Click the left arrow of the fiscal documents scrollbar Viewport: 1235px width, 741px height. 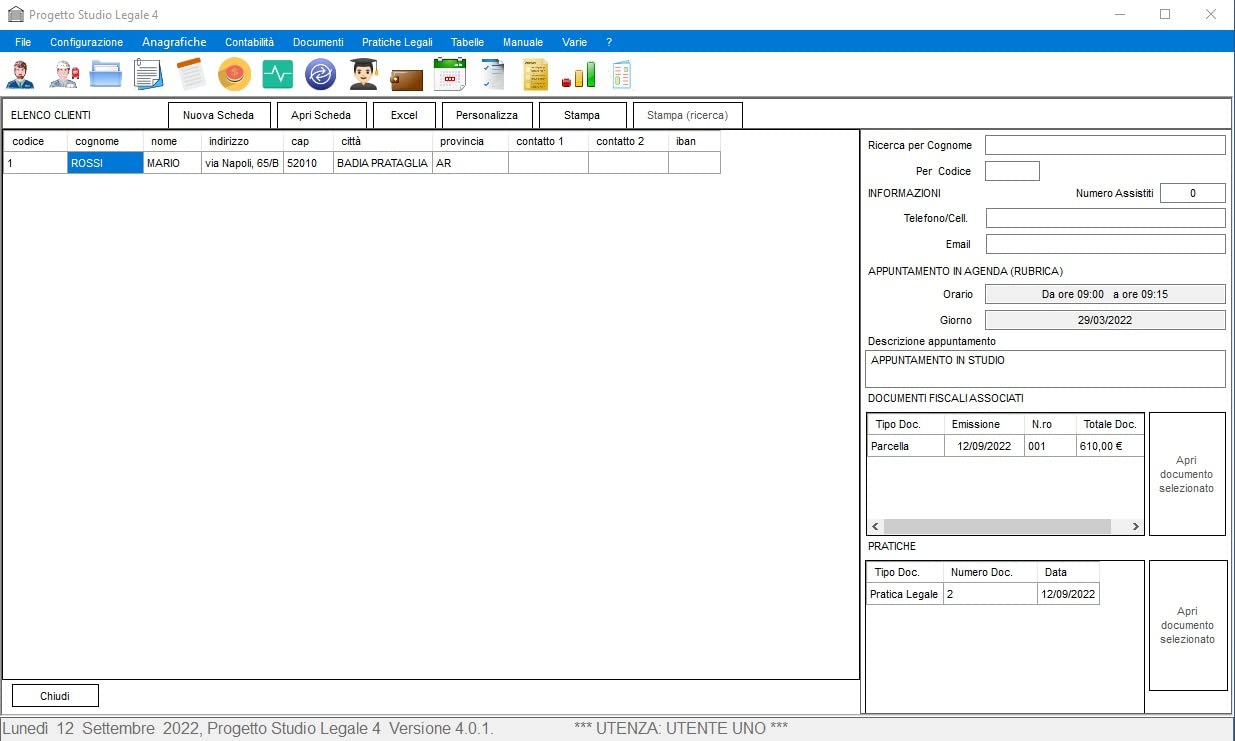(x=875, y=526)
